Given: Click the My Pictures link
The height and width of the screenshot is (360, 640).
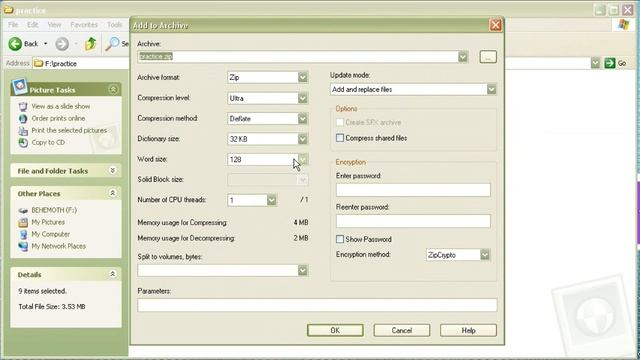Looking at the screenshot, I should tap(48, 222).
